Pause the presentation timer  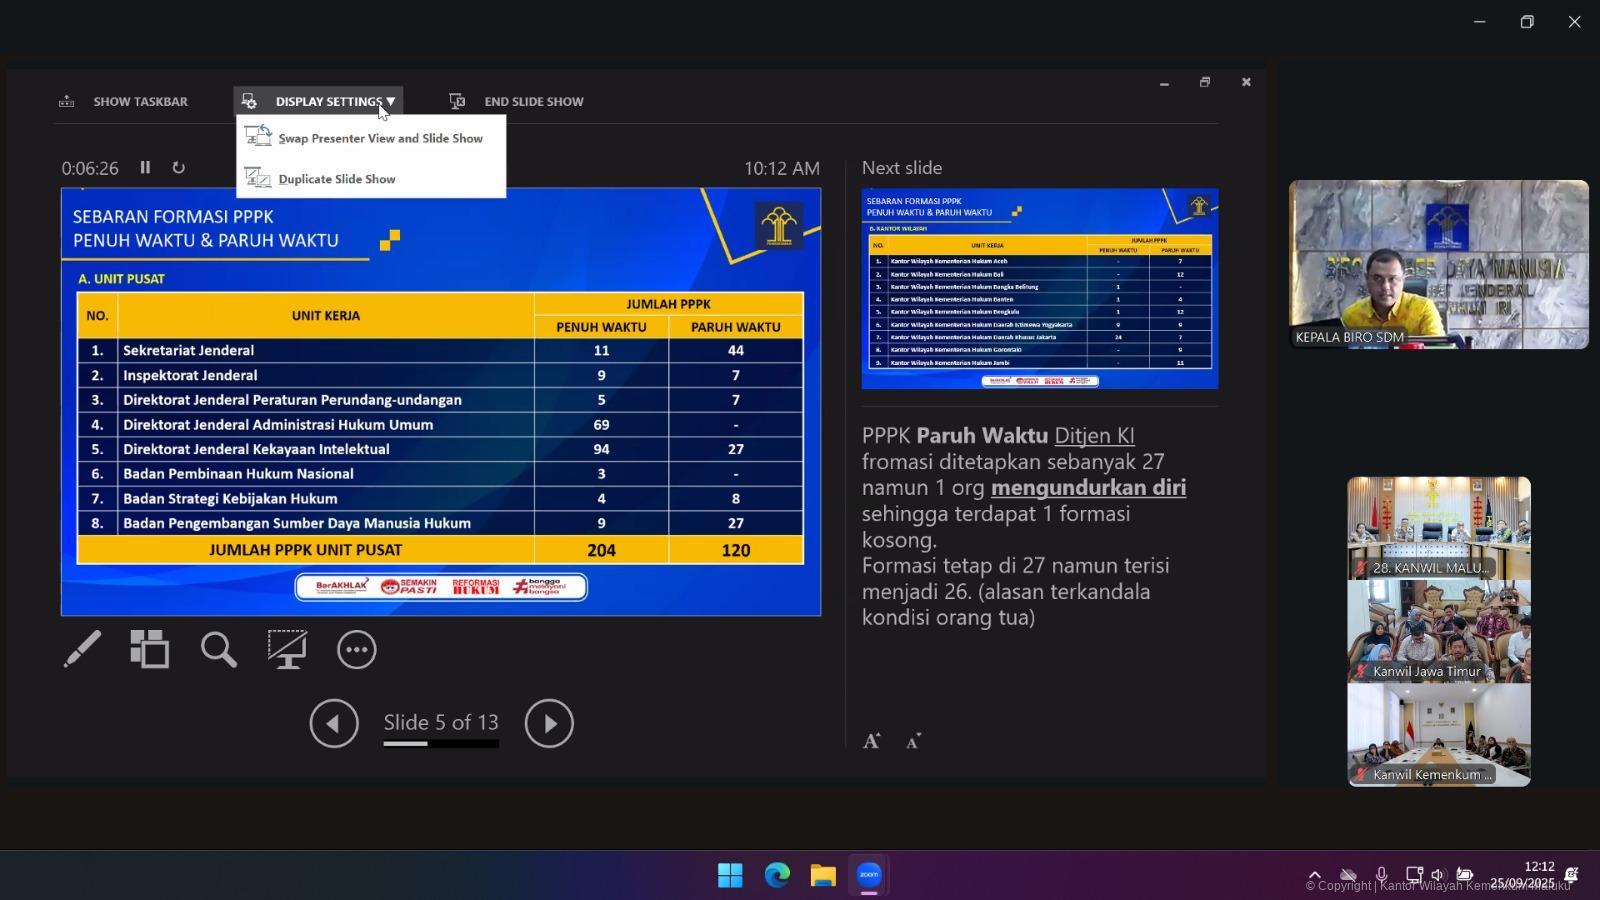[x=145, y=168]
